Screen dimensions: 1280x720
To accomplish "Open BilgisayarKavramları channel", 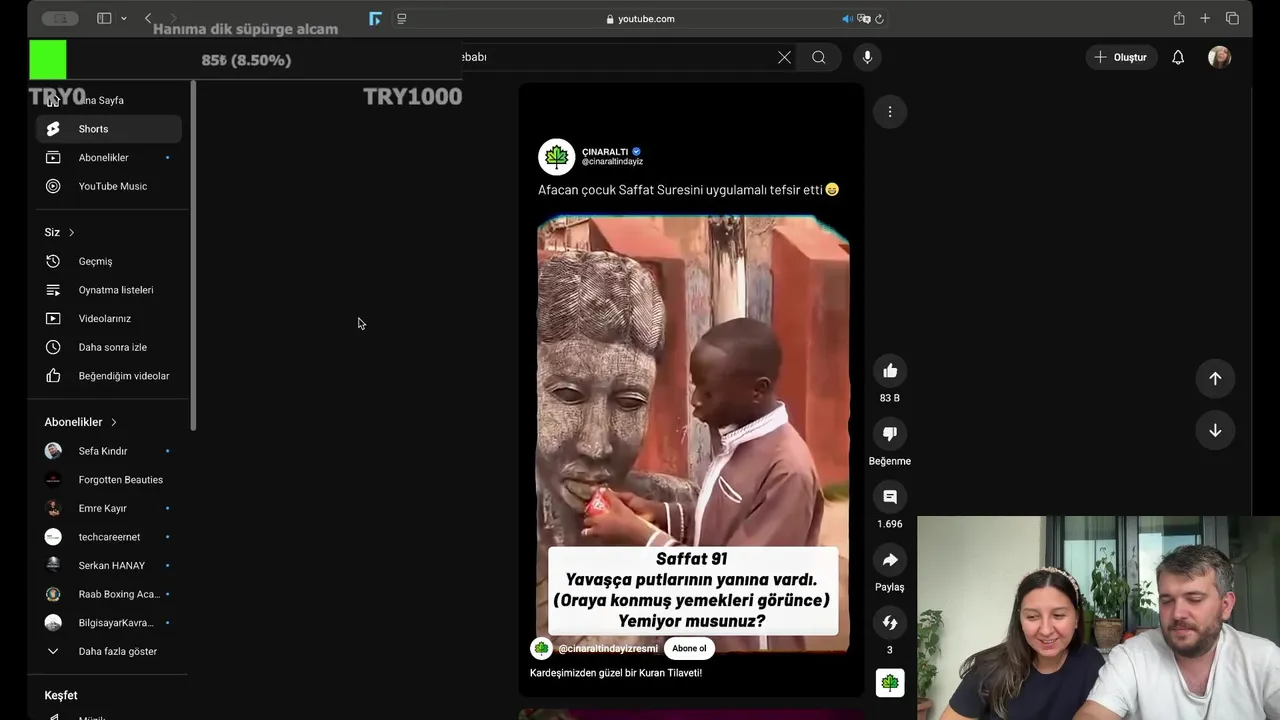I will [109, 623].
